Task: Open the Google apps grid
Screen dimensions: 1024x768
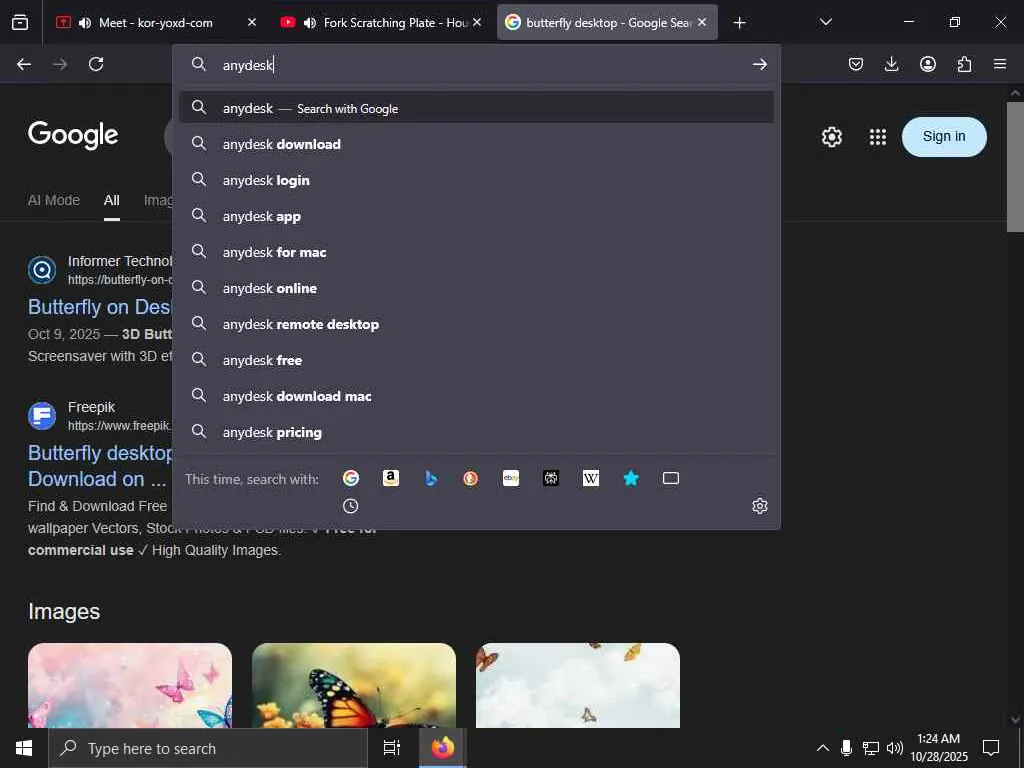Action: pos(878,136)
